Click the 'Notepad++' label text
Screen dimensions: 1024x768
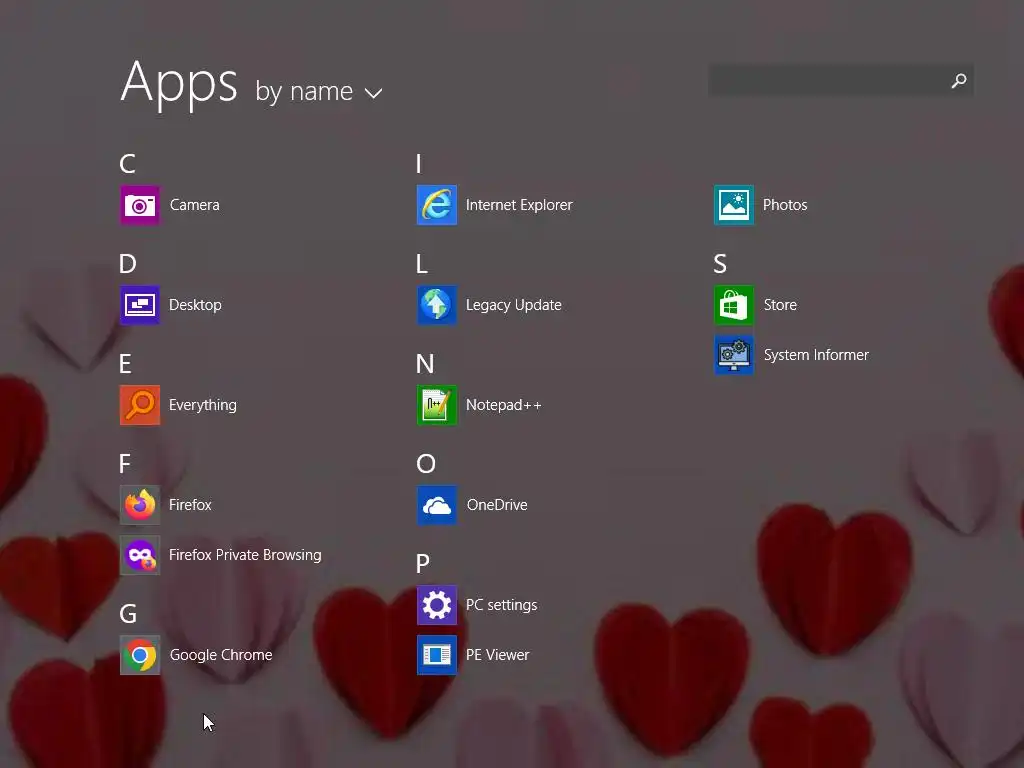[504, 405]
